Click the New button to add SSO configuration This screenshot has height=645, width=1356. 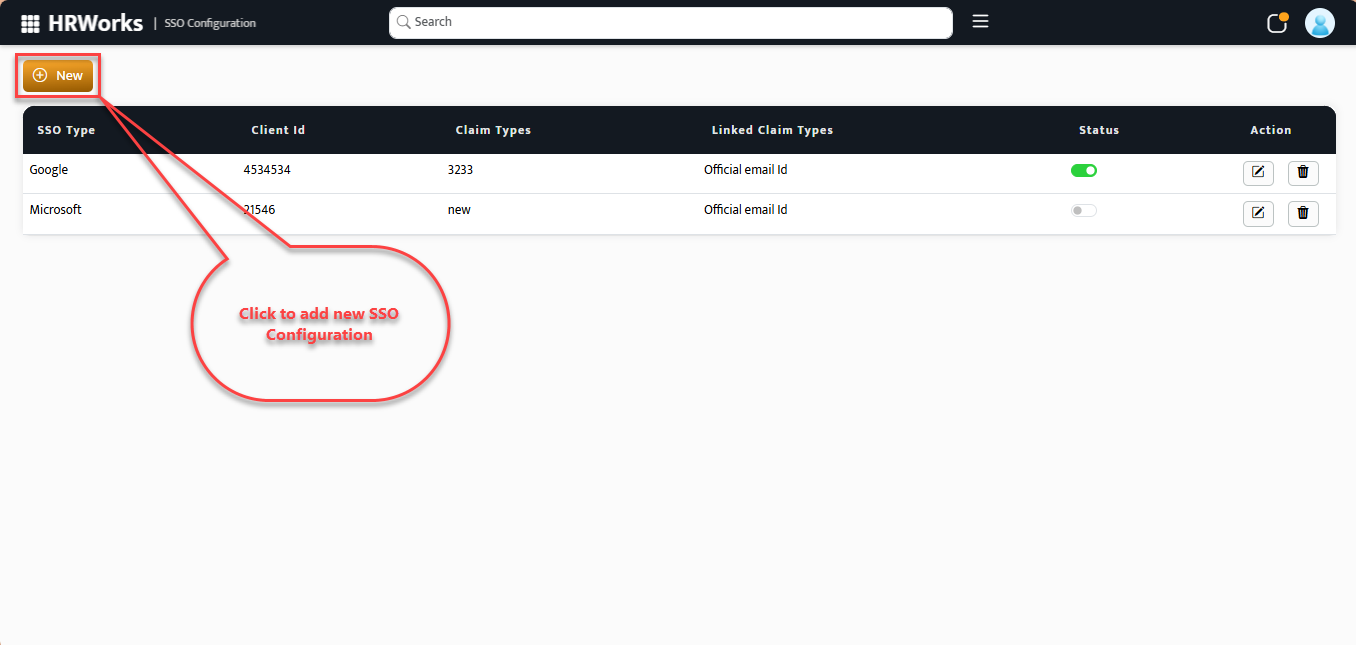coord(57,74)
